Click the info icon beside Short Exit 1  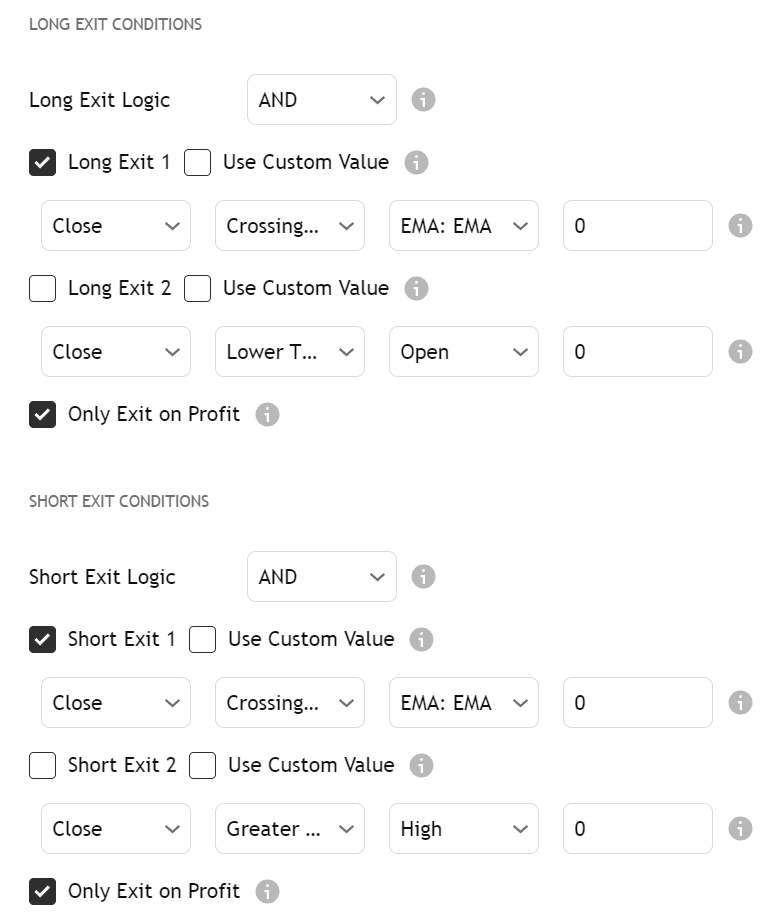(x=421, y=639)
